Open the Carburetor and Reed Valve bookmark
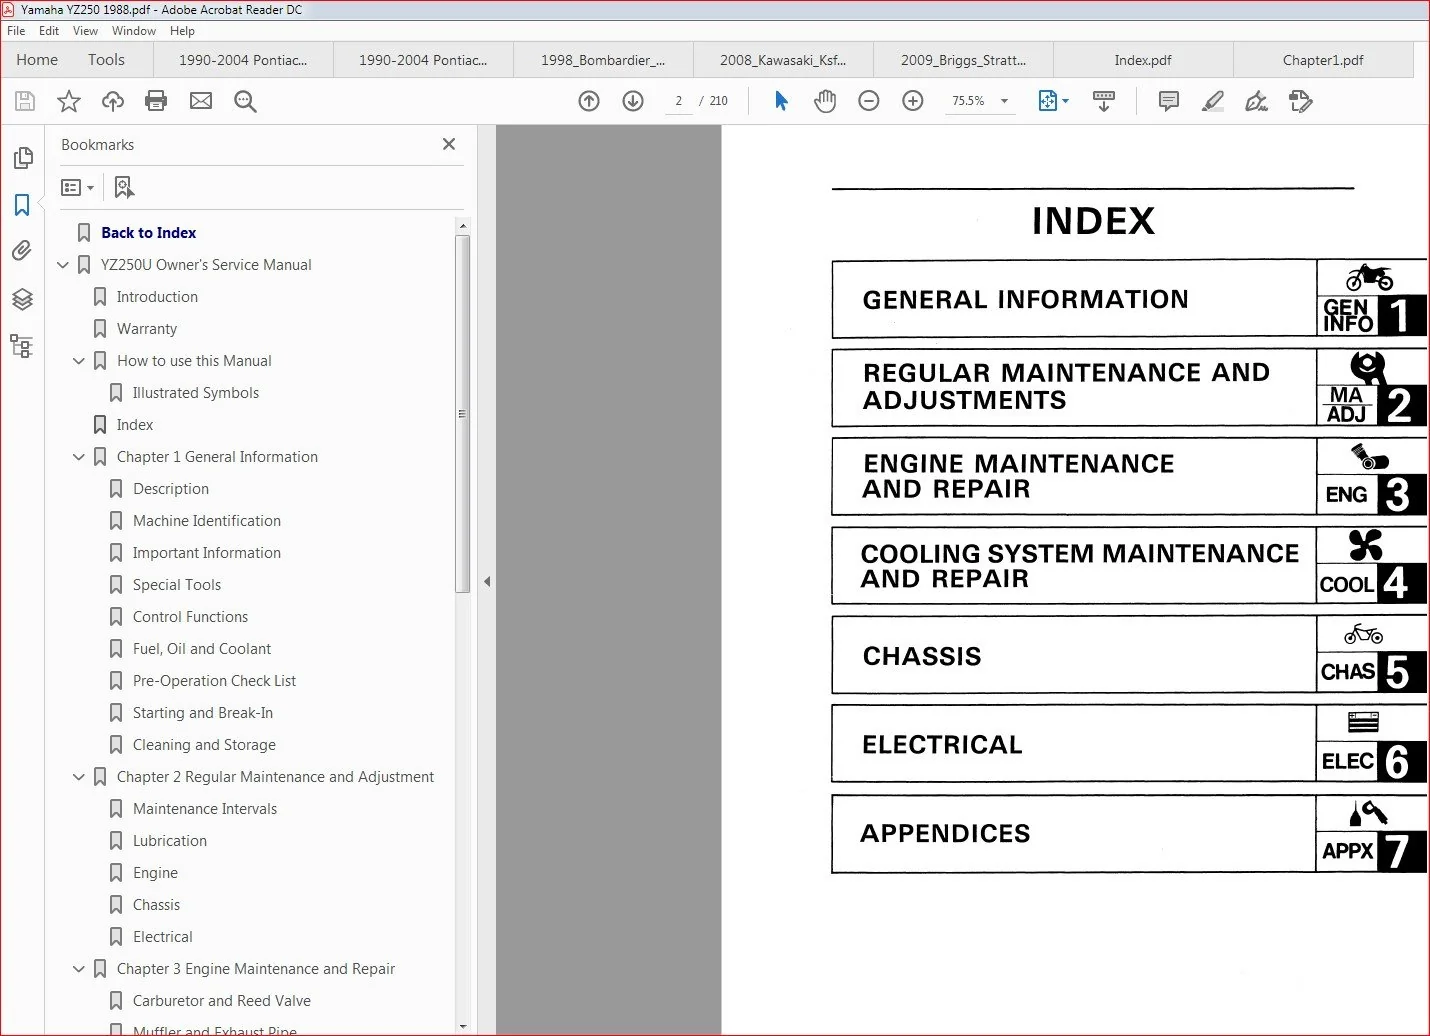Image resolution: width=1430 pixels, height=1036 pixels. click(222, 1001)
